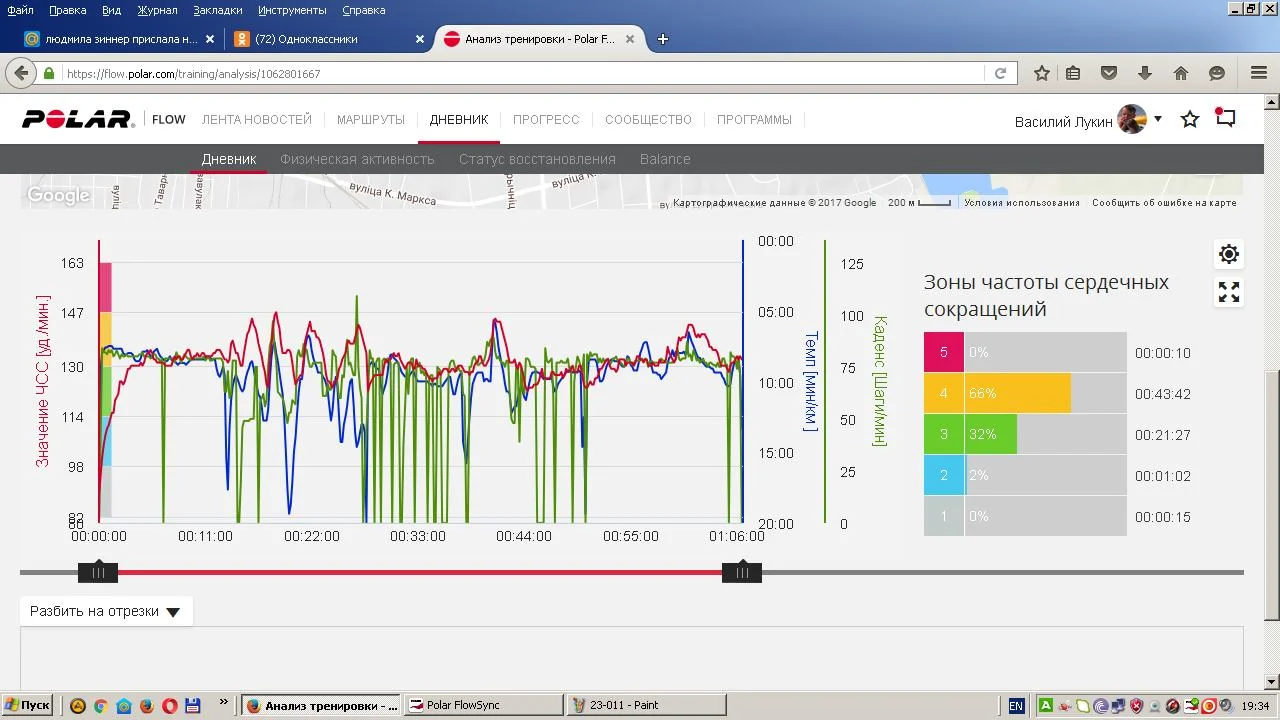This screenshot has height=720, width=1280.
Task: Open a new browser tab
Action: click(x=662, y=39)
